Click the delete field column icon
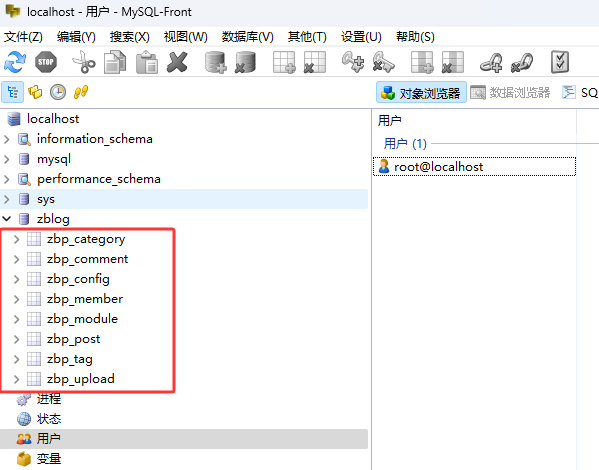The image size is (599, 470). (453, 62)
